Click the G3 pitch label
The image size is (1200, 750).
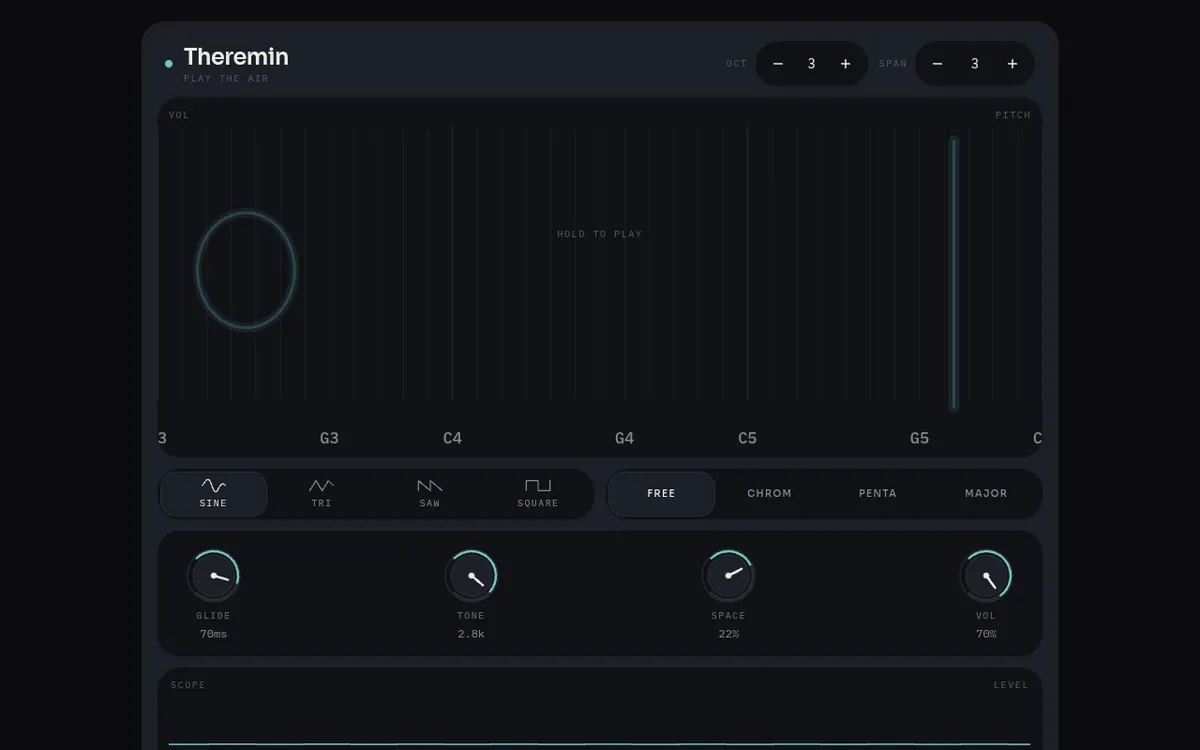click(329, 438)
